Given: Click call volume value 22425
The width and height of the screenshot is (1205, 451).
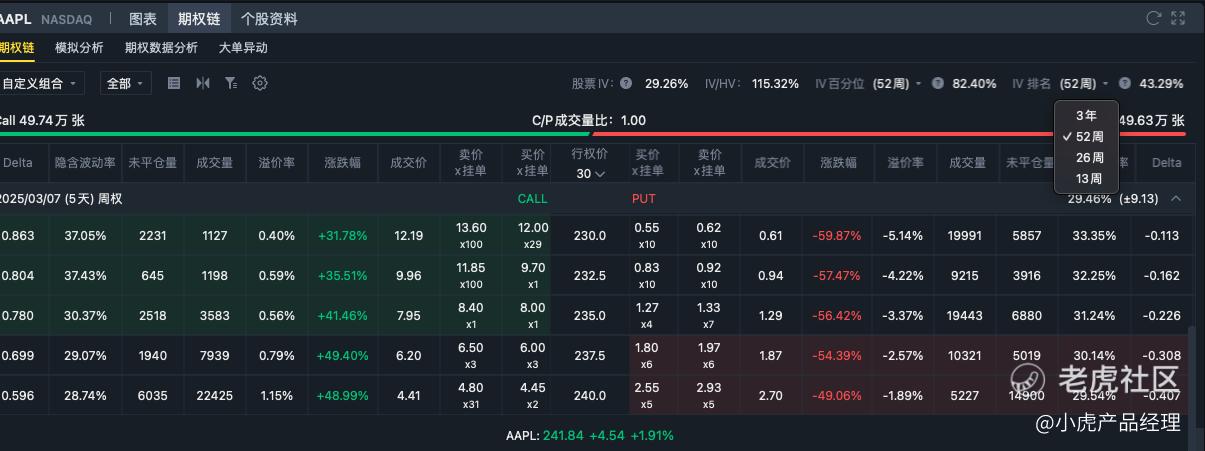Looking at the screenshot, I should (x=215, y=396).
